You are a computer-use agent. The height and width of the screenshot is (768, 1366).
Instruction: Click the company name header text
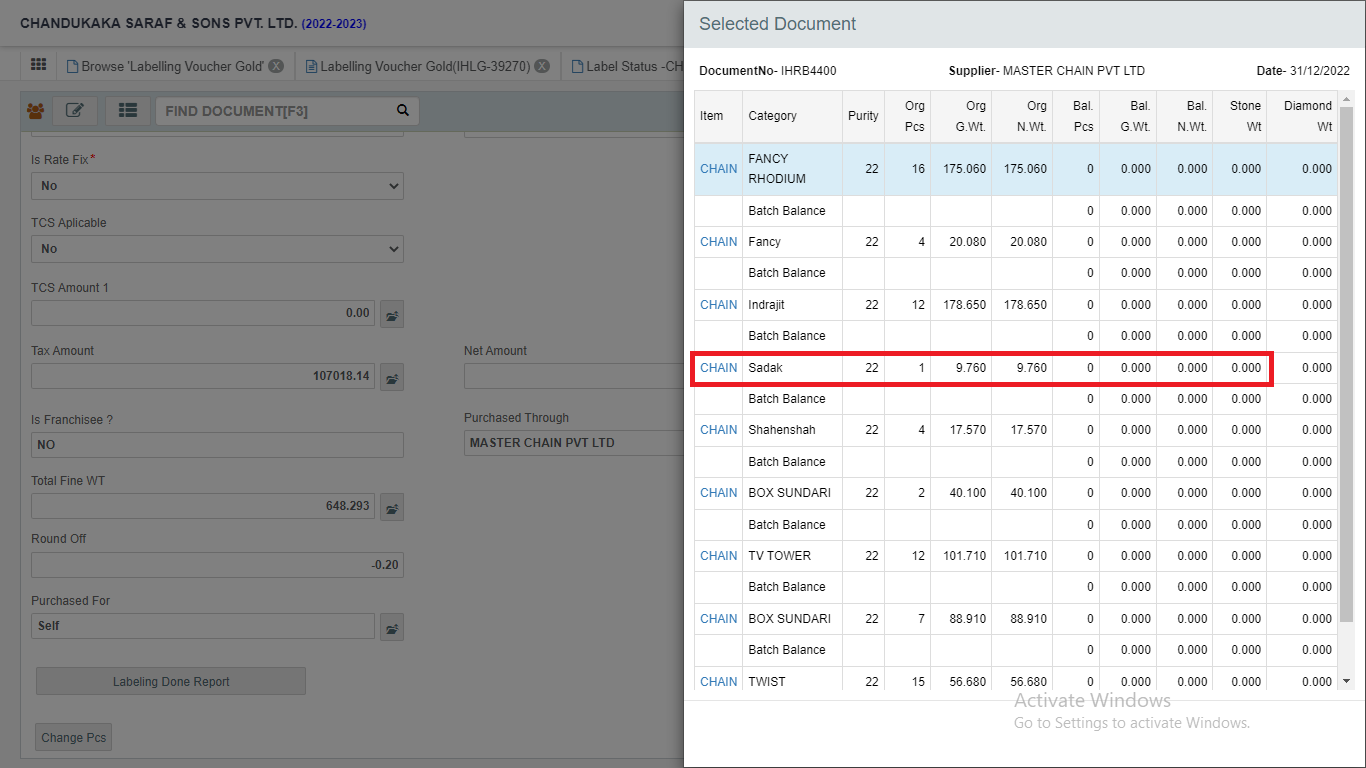coord(158,23)
